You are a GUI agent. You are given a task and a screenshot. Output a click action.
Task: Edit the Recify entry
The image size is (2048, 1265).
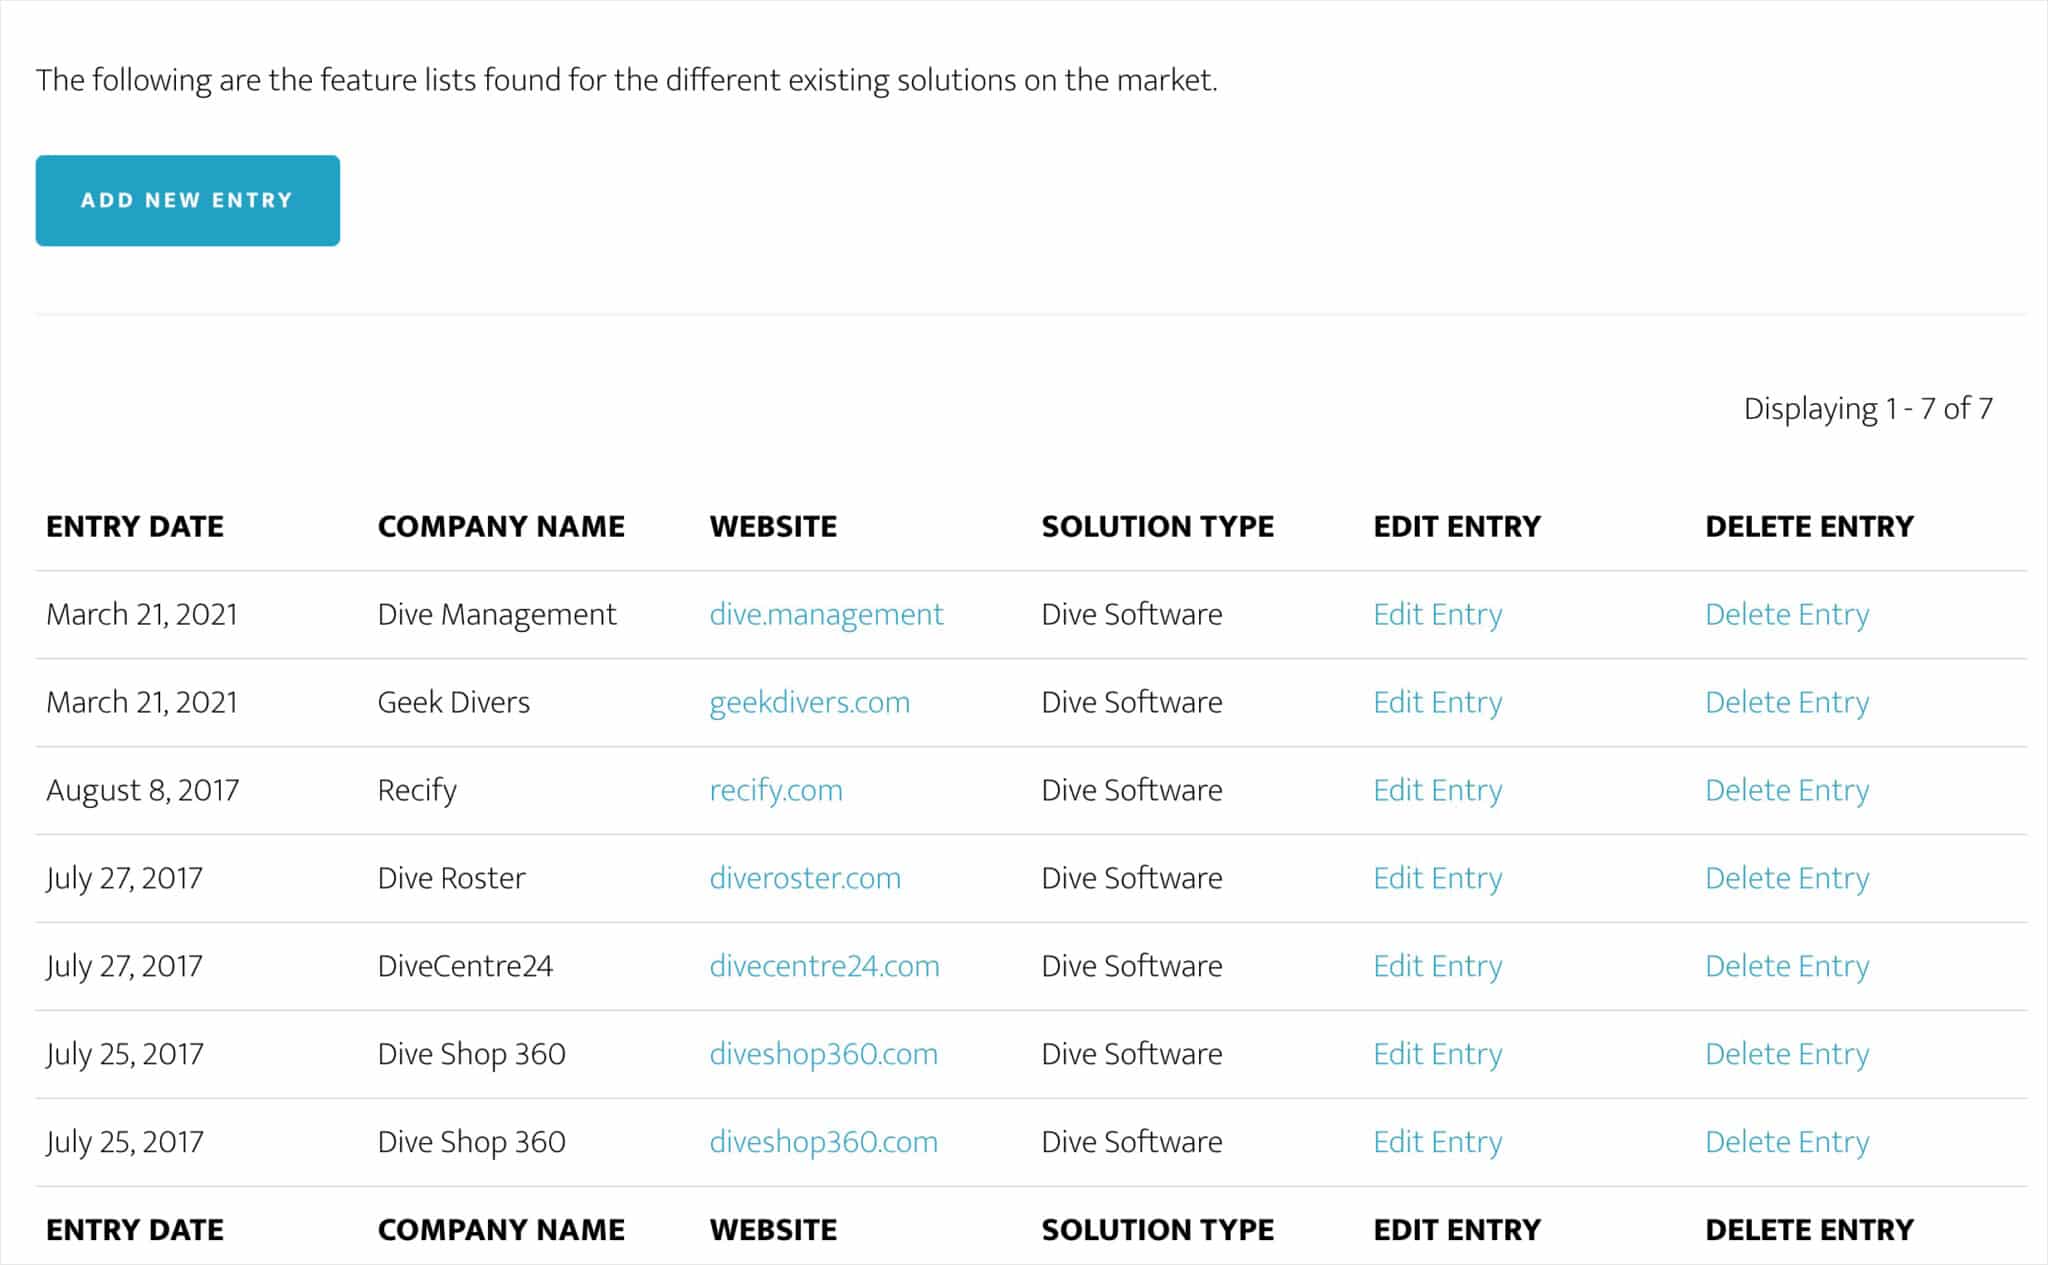pyautogui.click(x=1438, y=790)
